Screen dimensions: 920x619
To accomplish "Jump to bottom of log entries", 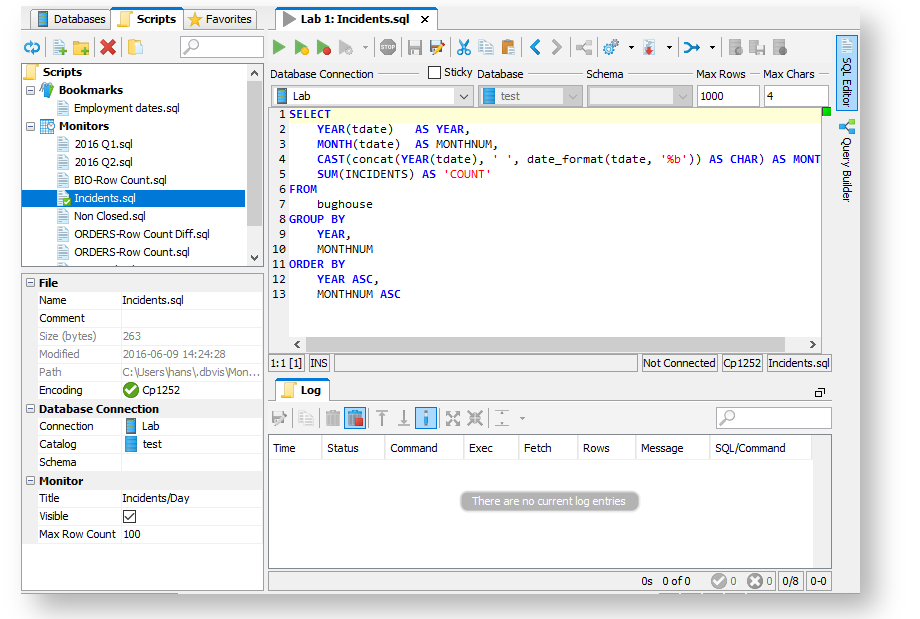I will 404,418.
